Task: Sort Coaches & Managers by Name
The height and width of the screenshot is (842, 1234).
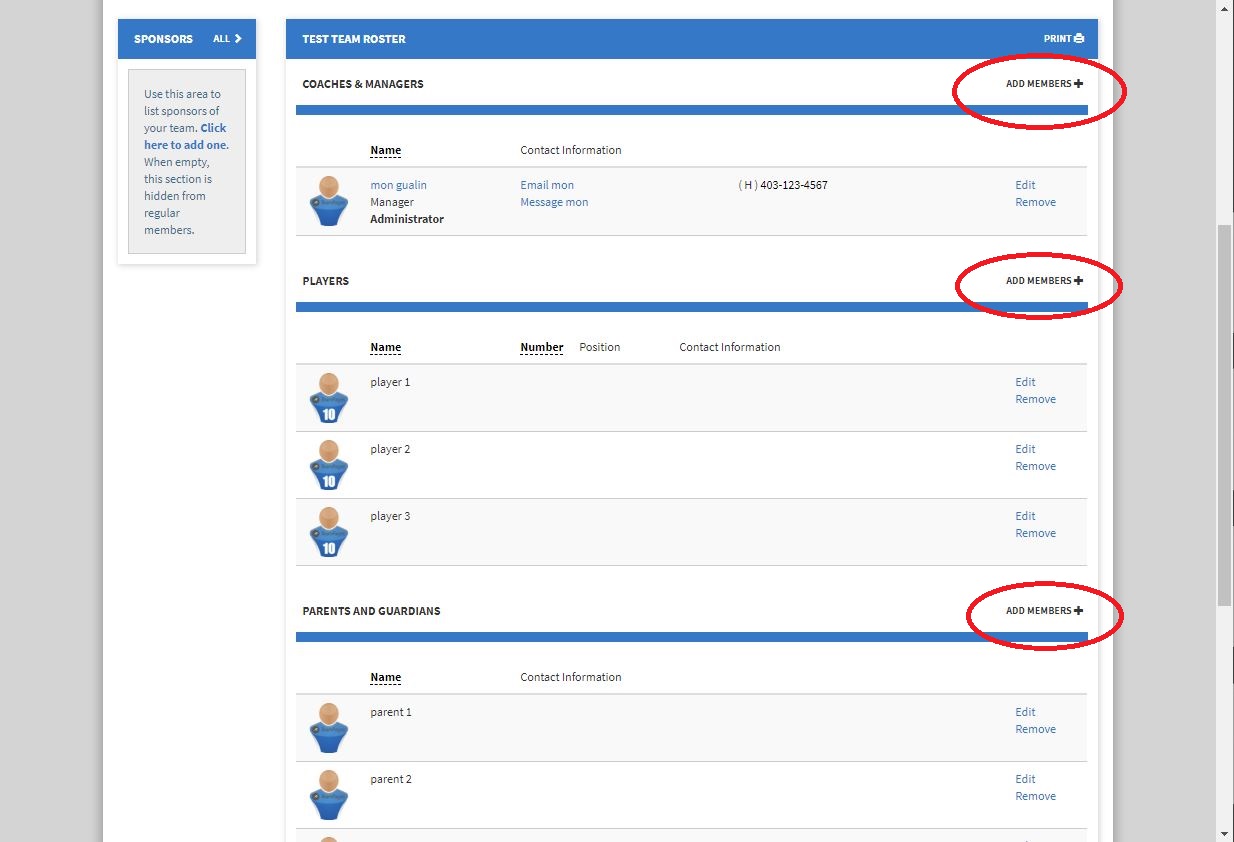Action: 385,151
